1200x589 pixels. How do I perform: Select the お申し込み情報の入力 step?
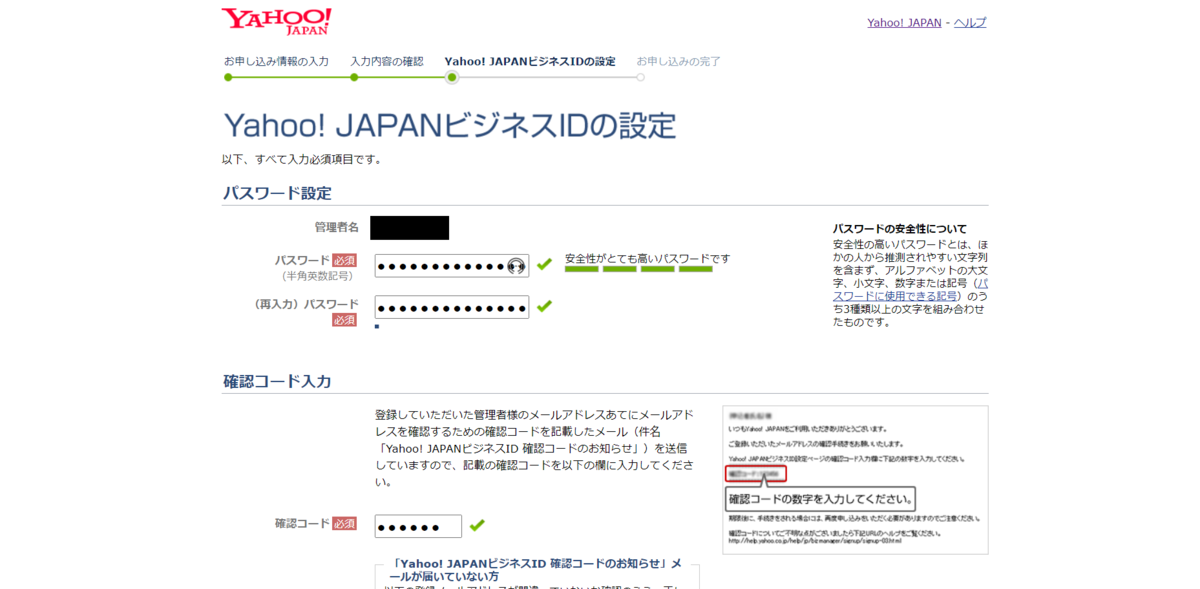pos(276,61)
